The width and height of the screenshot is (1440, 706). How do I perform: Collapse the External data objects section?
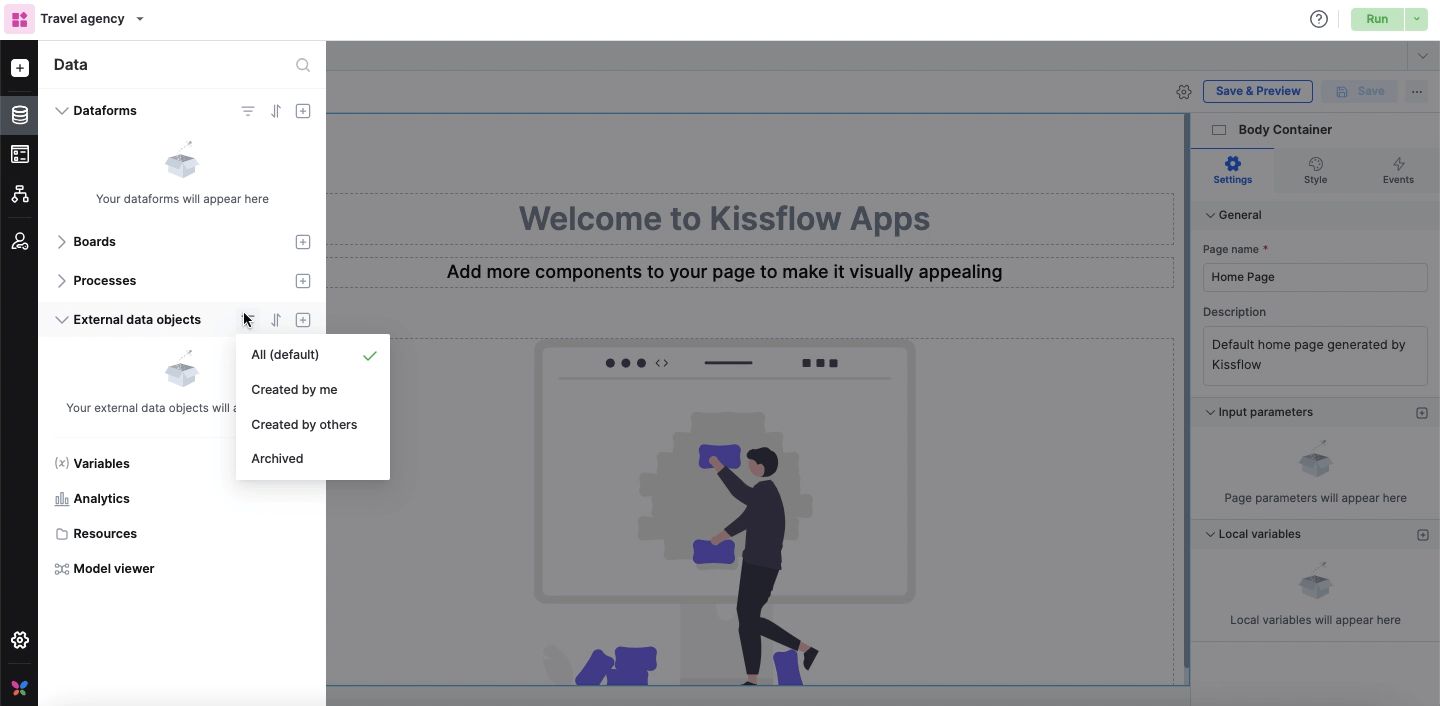click(62, 320)
